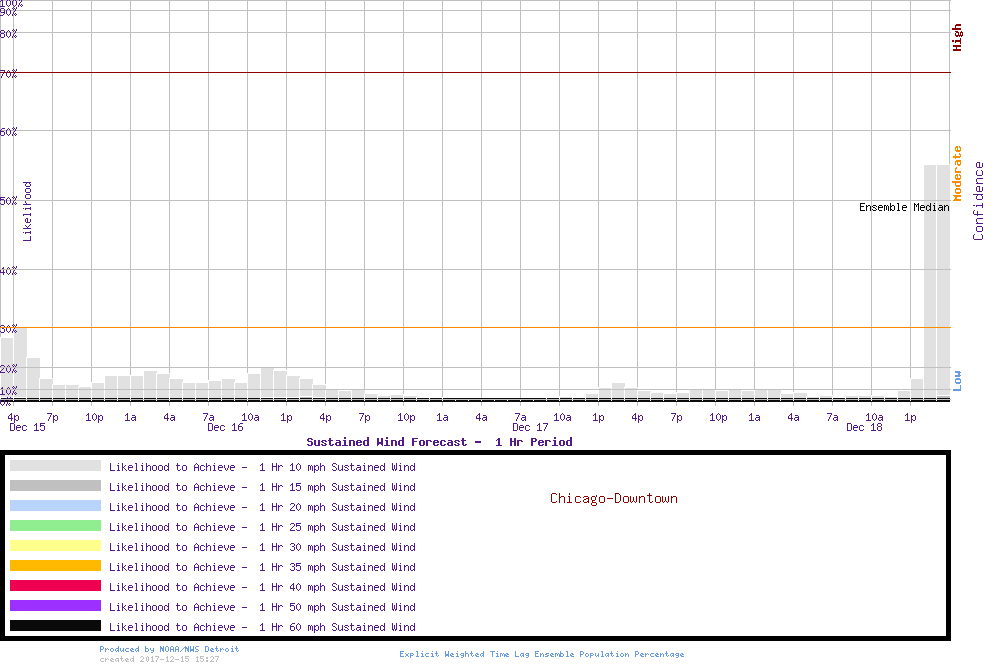1000x670 pixels.
Task: Select the Low confidence label
Action: click(x=957, y=380)
